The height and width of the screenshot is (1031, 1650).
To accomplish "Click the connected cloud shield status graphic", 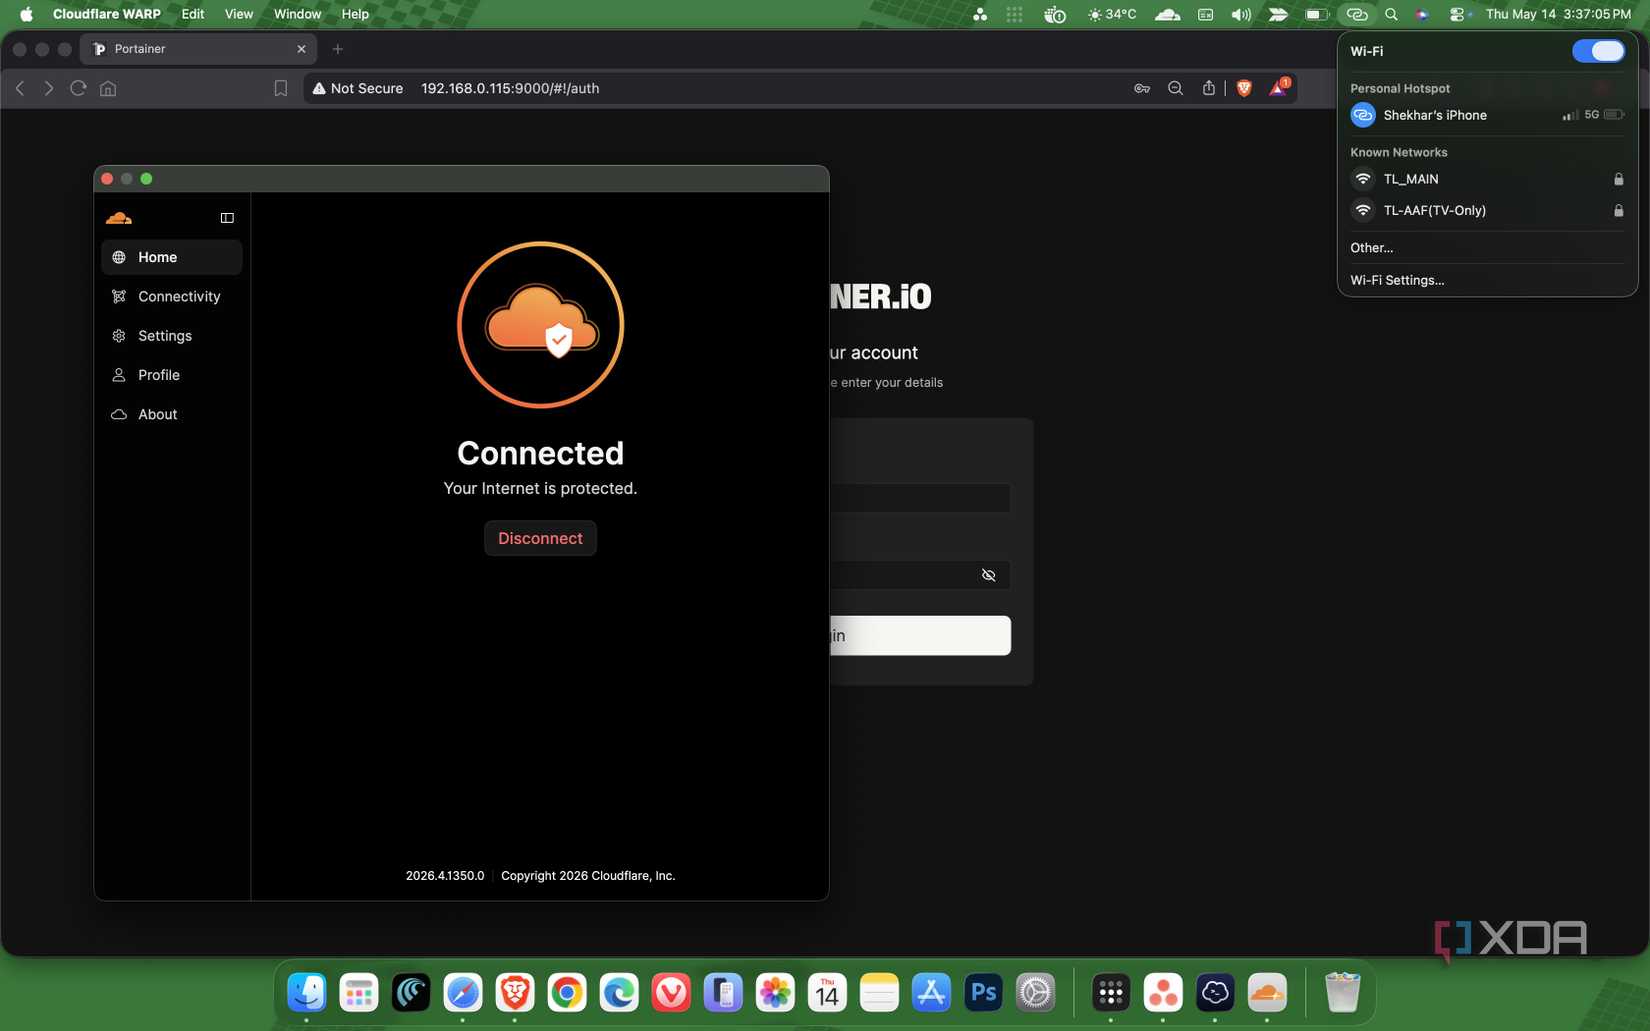I will click(540, 325).
